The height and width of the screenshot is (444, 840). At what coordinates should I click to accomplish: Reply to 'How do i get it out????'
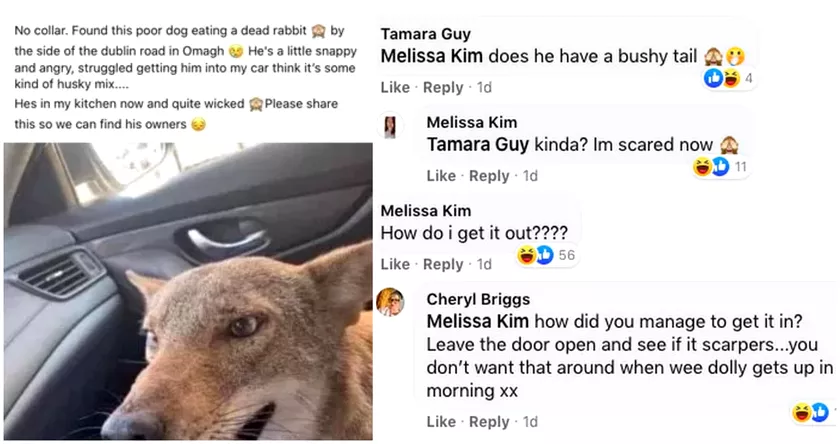tap(443, 264)
